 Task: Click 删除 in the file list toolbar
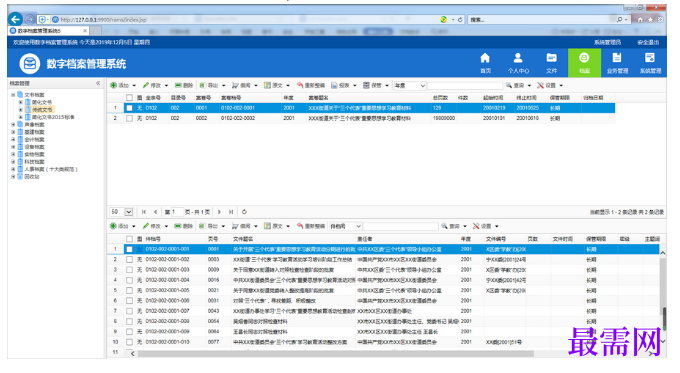184,226
